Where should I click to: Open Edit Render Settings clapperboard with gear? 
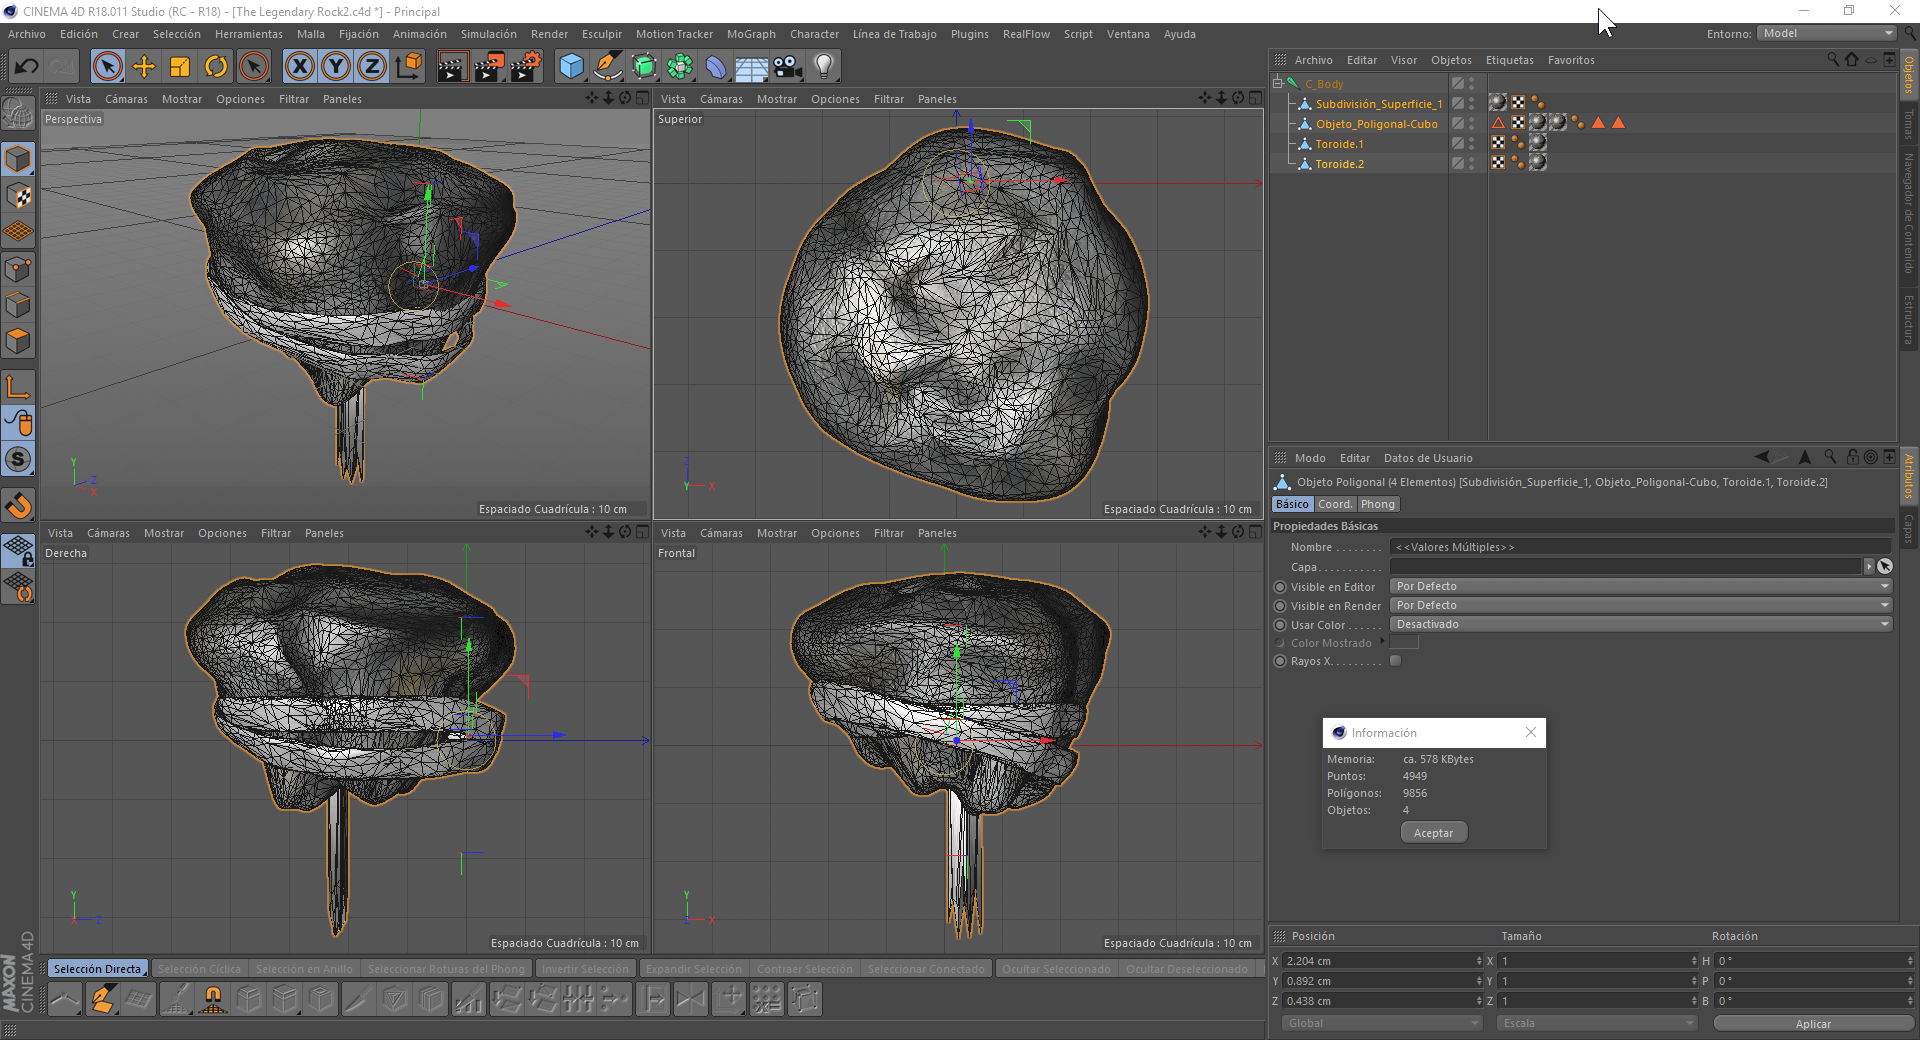[526, 67]
